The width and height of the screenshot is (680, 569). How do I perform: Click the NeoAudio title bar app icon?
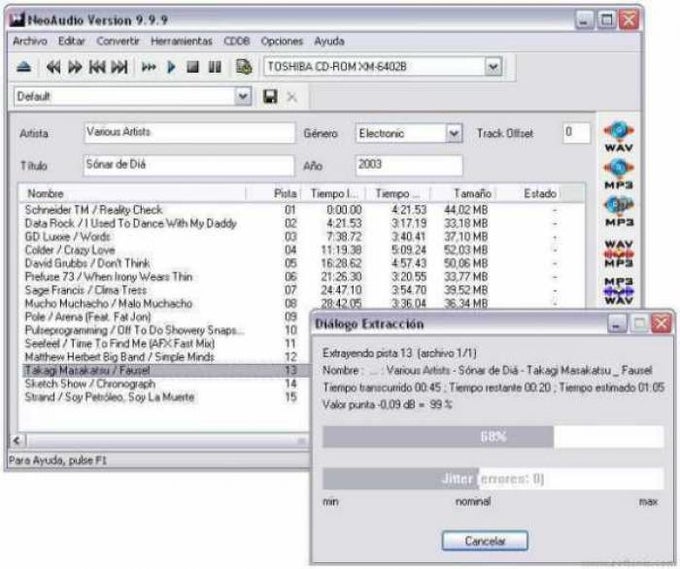coord(17,20)
